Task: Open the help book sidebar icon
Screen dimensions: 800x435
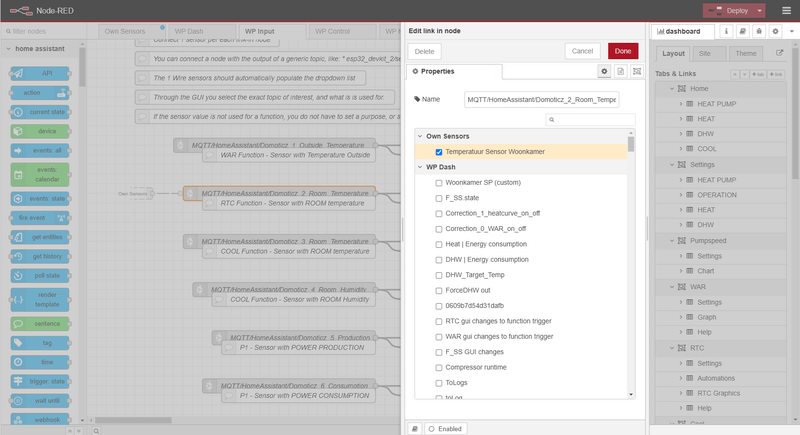Action: (742, 31)
